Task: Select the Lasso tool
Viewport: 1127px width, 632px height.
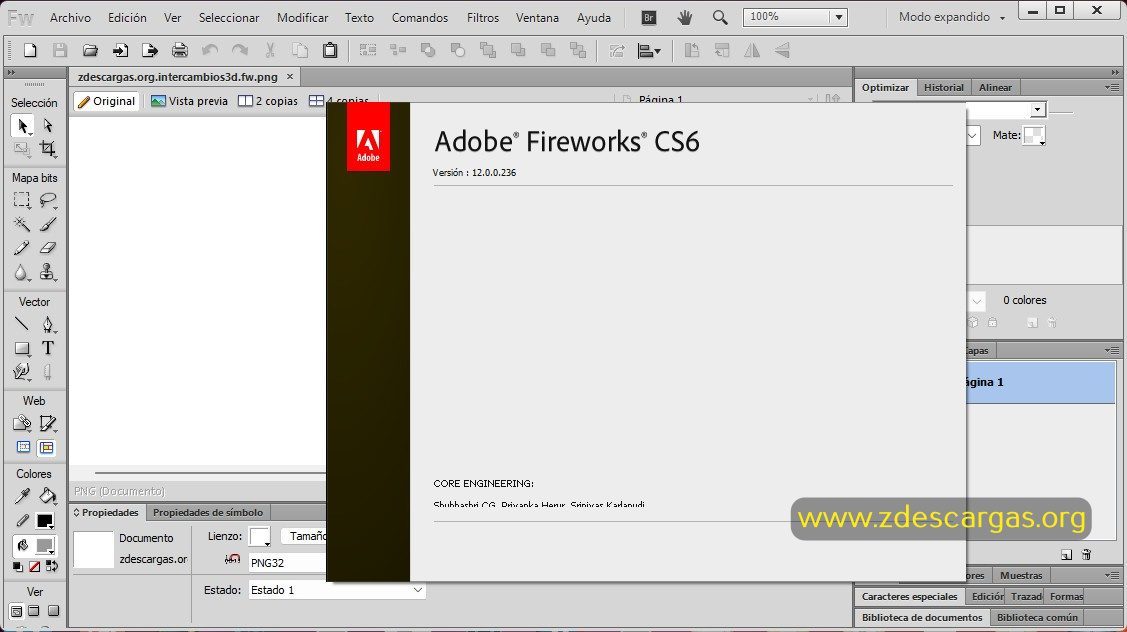Action: (48, 200)
